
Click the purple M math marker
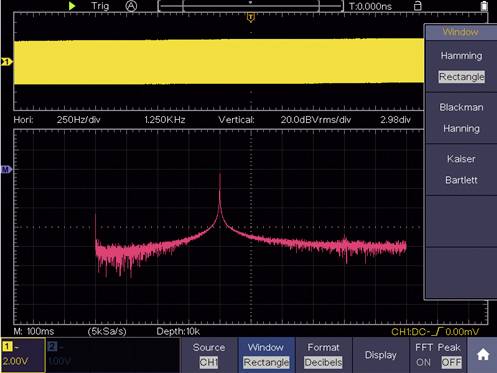6,169
